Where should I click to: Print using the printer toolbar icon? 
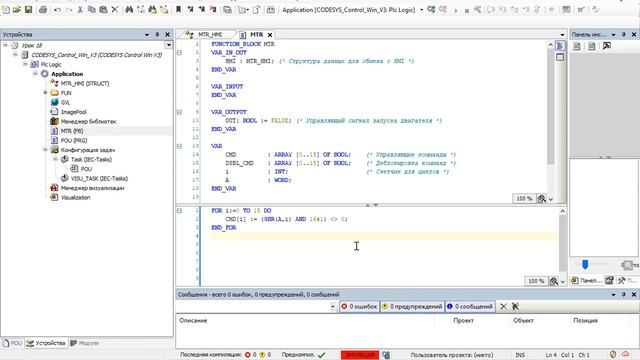(x=43, y=9)
